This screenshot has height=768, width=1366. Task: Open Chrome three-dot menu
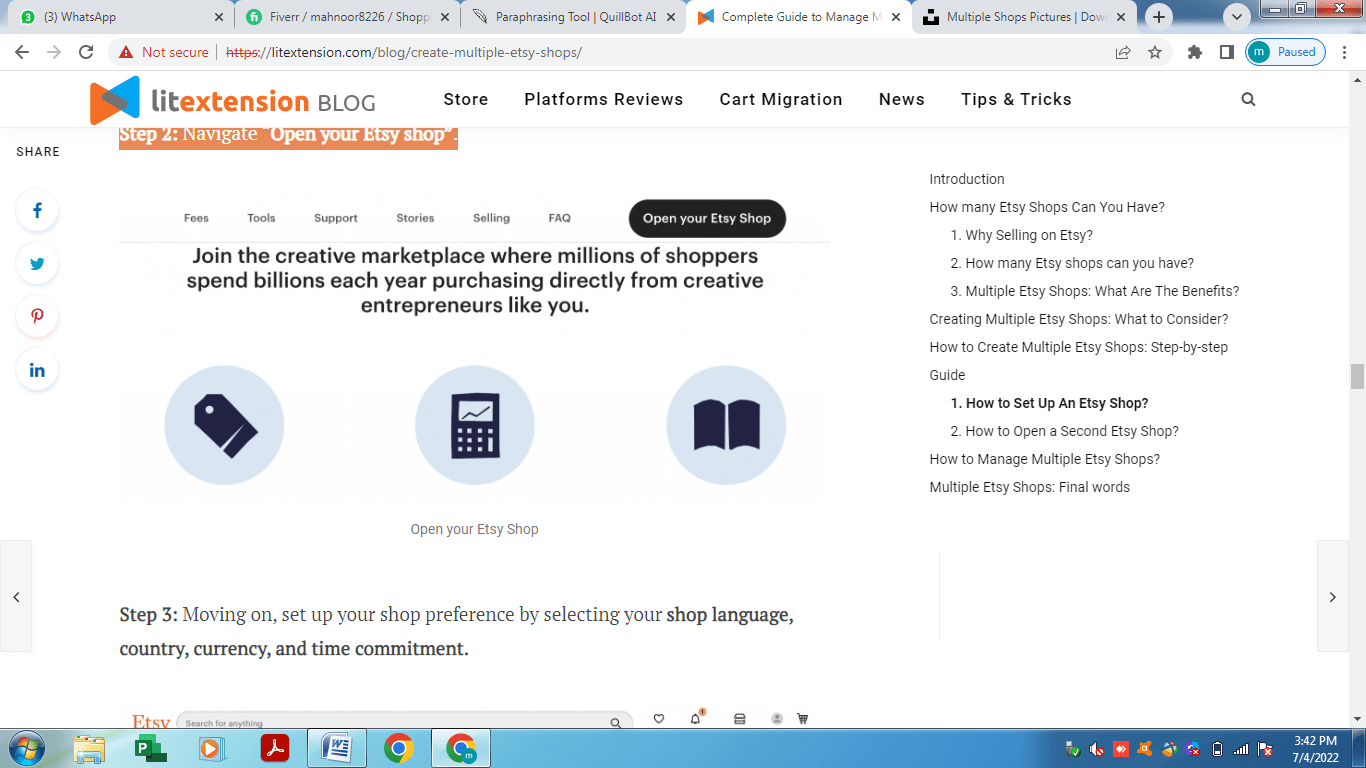(x=1345, y=52)
